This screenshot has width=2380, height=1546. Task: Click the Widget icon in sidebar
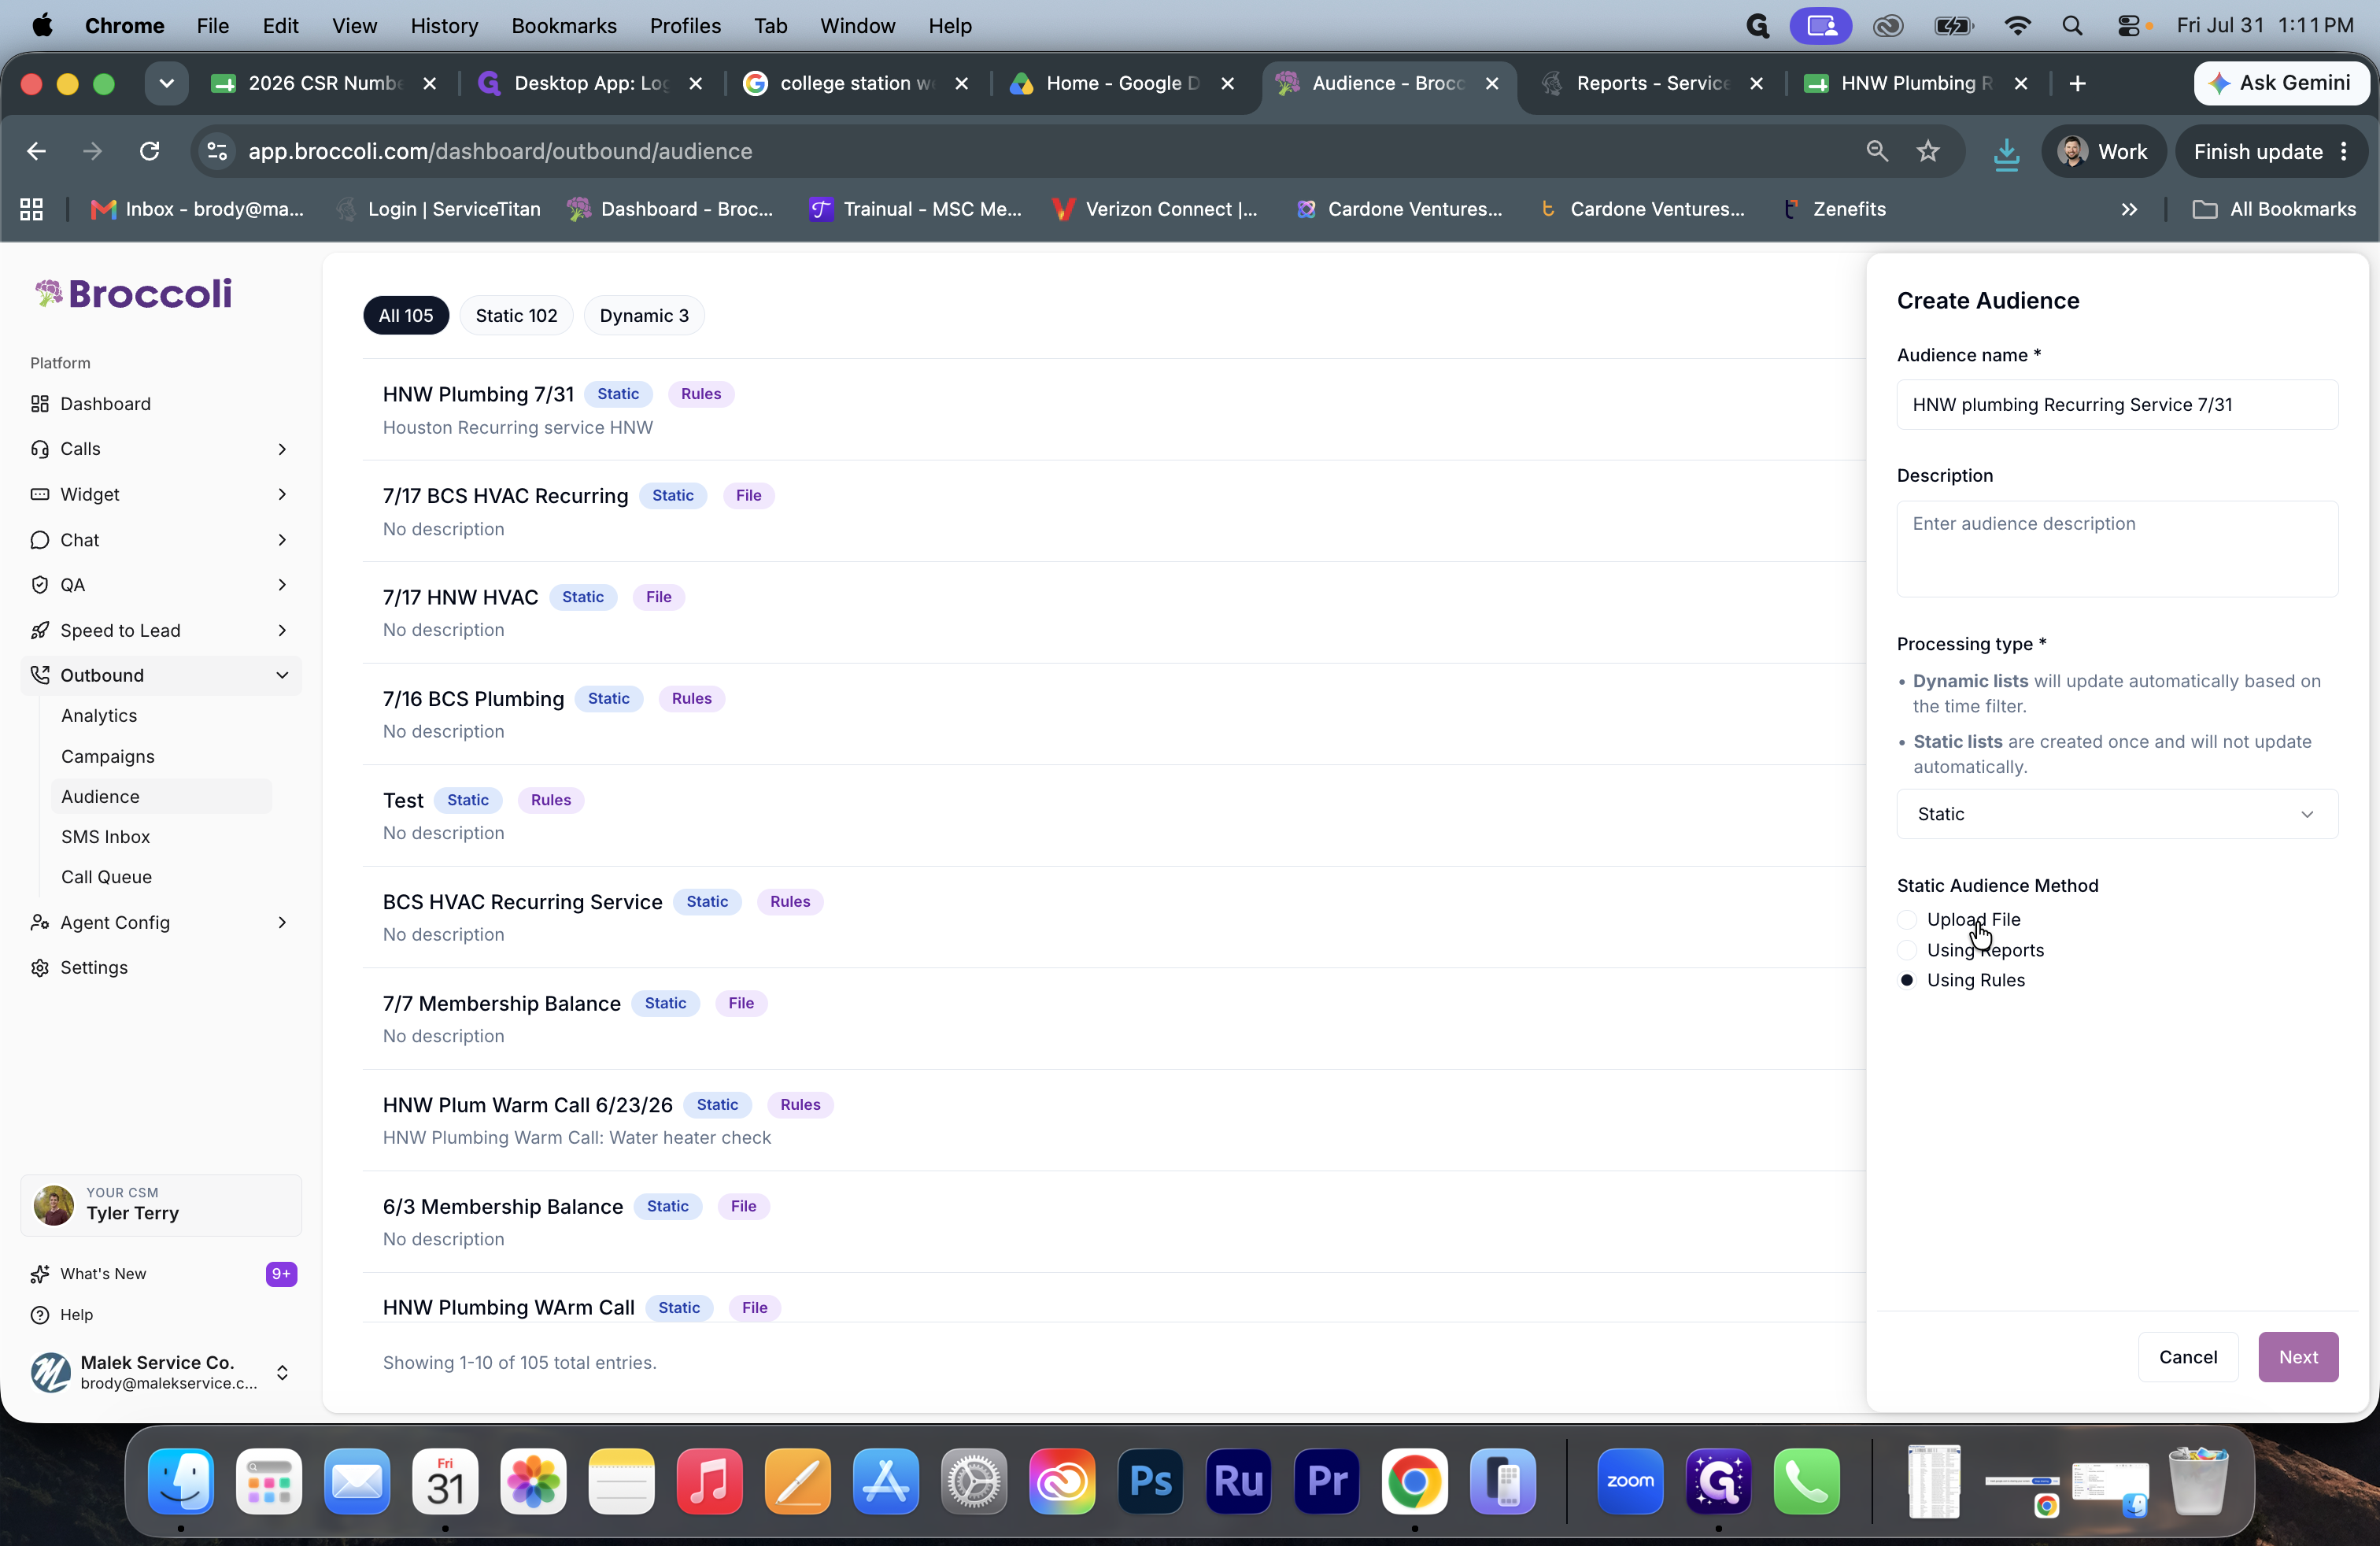point(40,494)
